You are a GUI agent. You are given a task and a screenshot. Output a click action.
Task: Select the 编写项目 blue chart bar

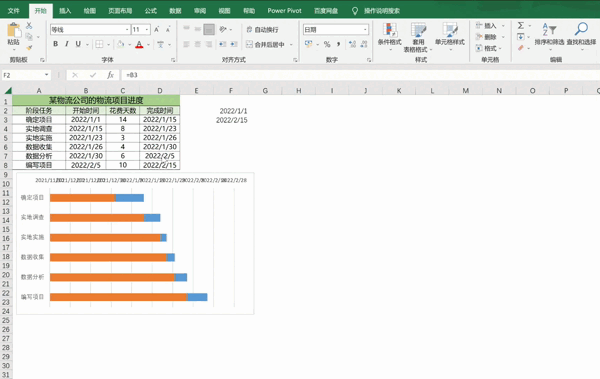[197, 297]
